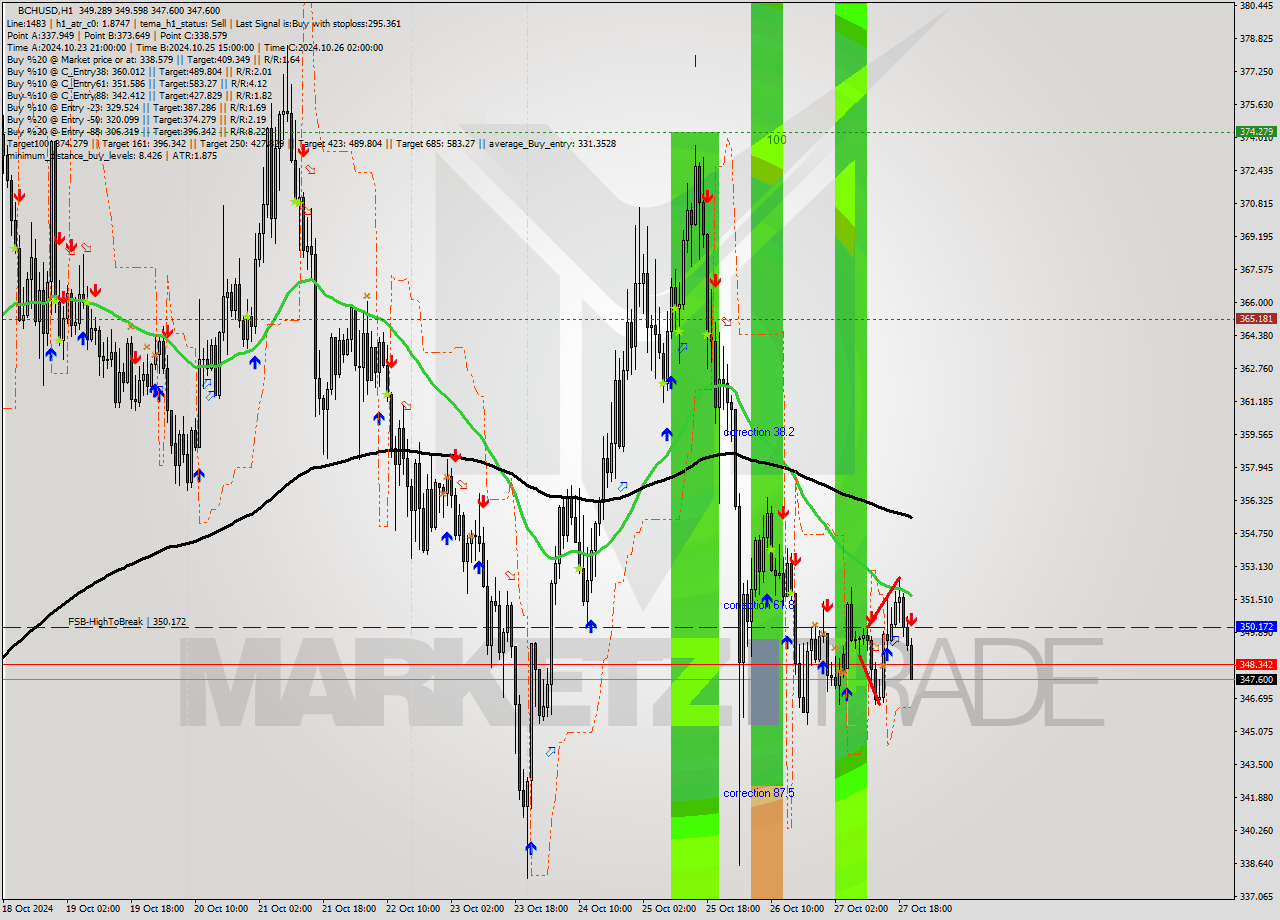
Task: Click the '21 Oct 18:00' time label
Action: coord(348,909)
